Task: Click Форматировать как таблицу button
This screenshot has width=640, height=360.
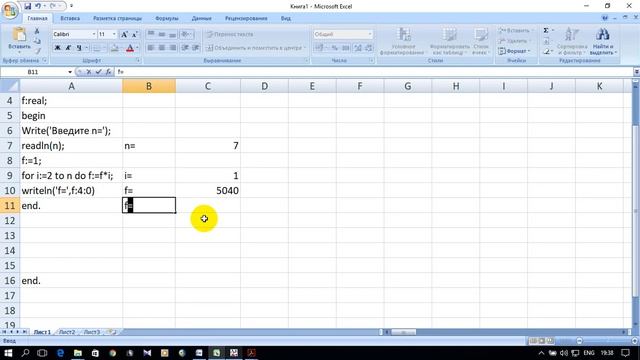Action: pos(449,41)
